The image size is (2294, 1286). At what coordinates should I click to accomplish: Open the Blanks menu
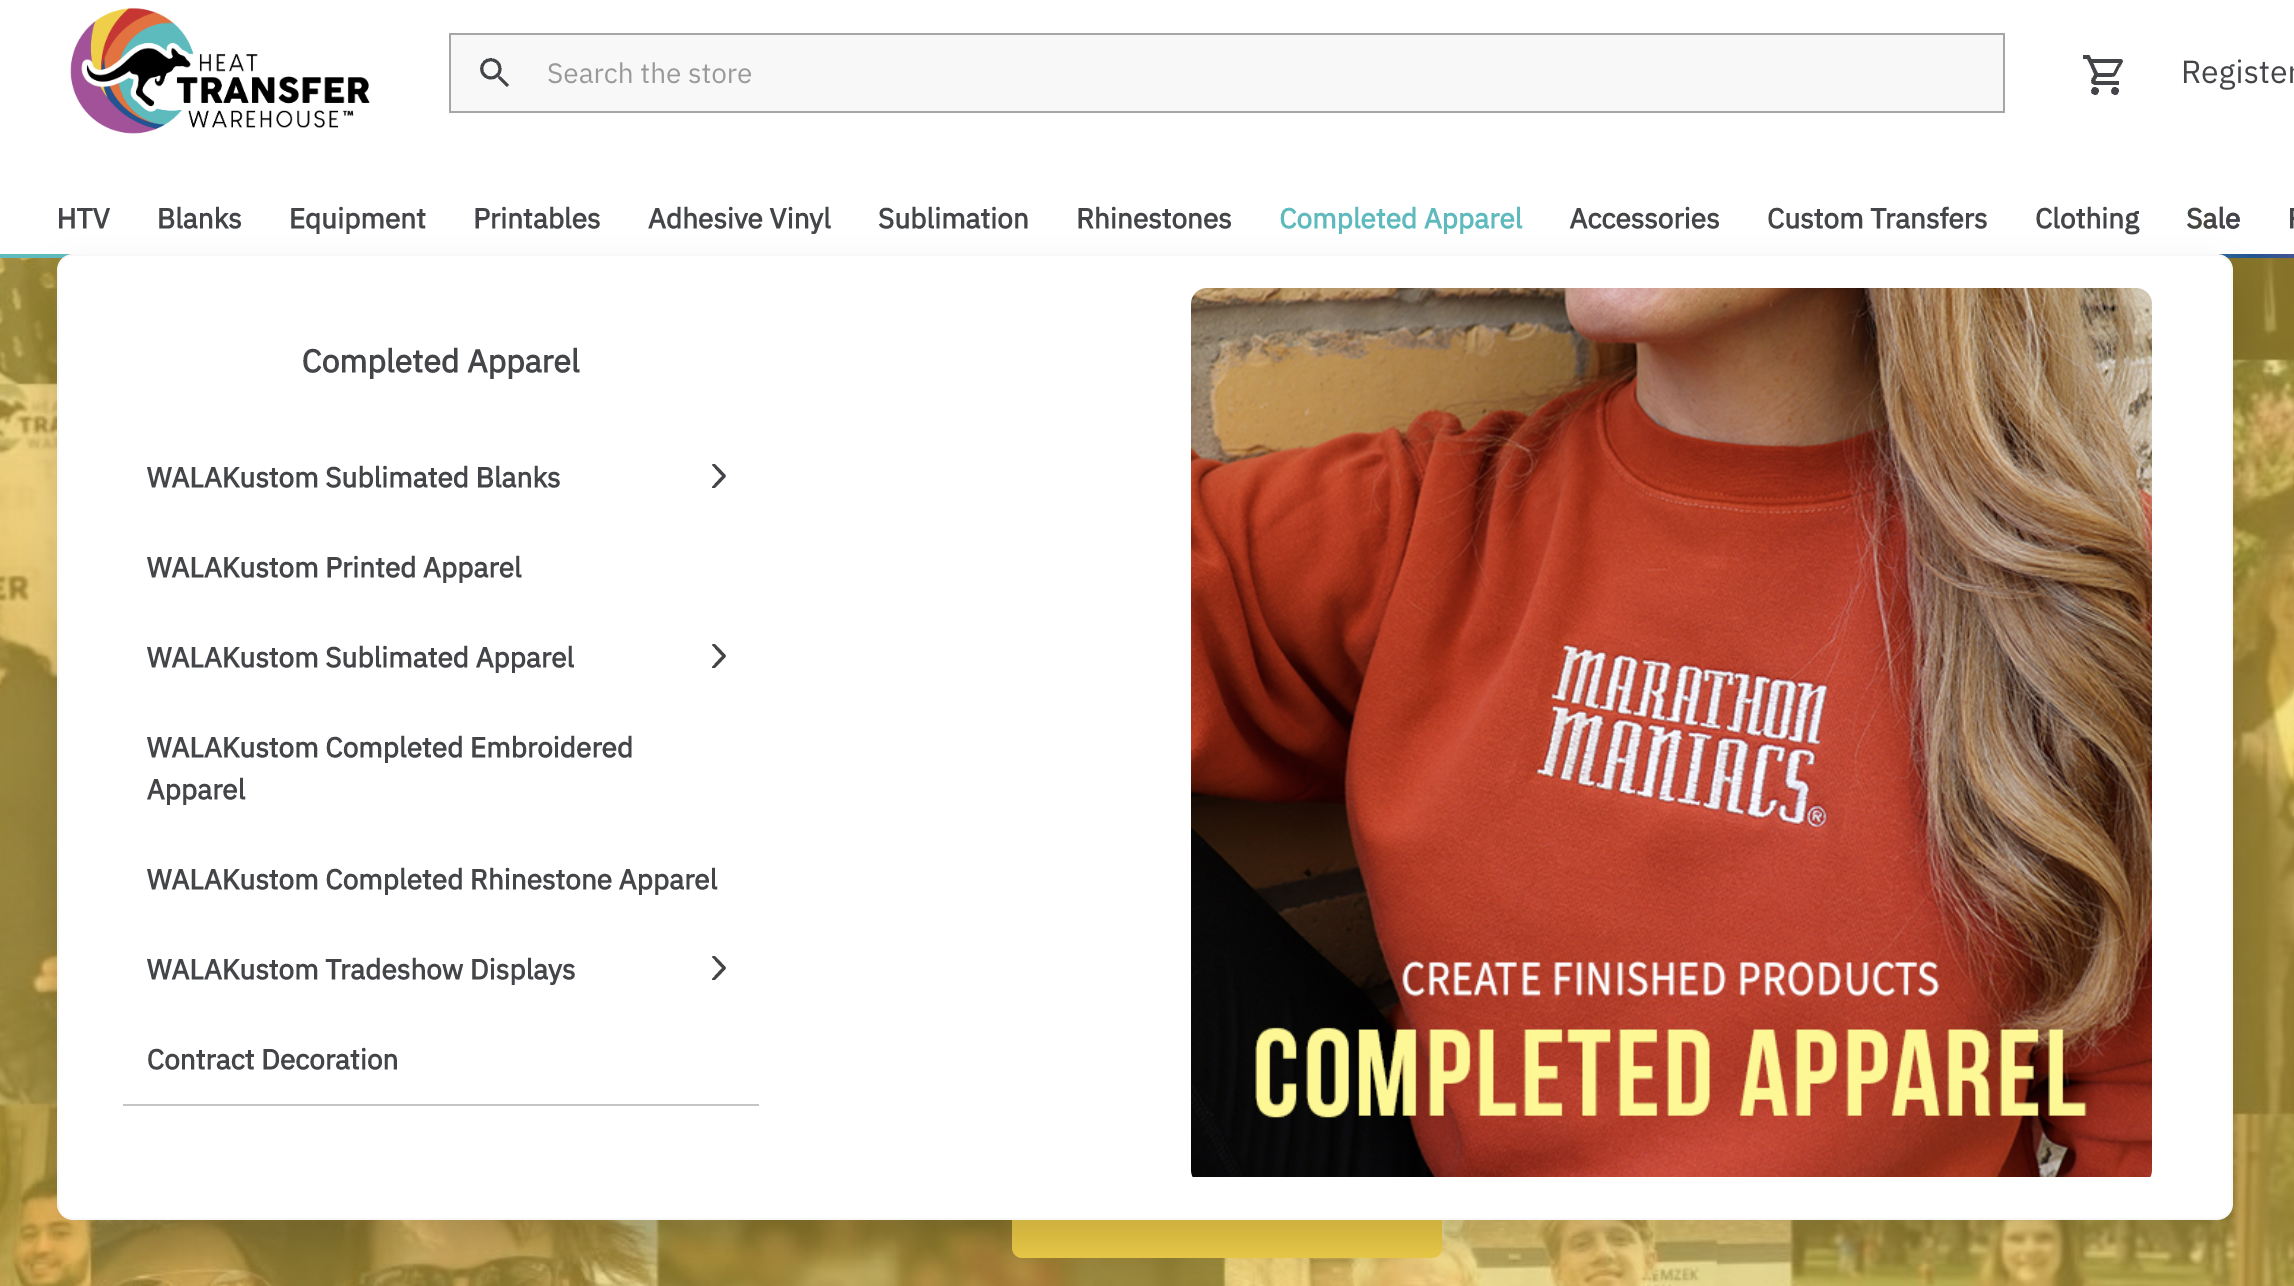point(199,218)
